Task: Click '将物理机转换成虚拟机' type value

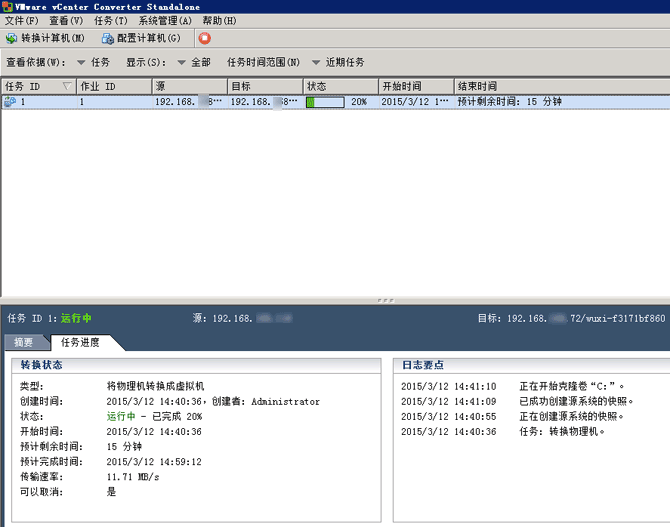Action: coord(156,386)
